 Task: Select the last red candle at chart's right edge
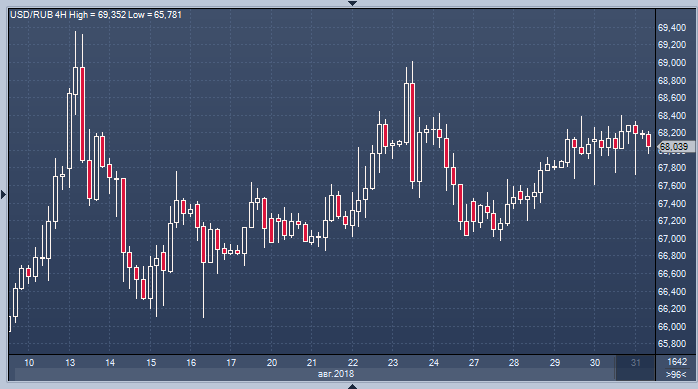click(649, 141)
